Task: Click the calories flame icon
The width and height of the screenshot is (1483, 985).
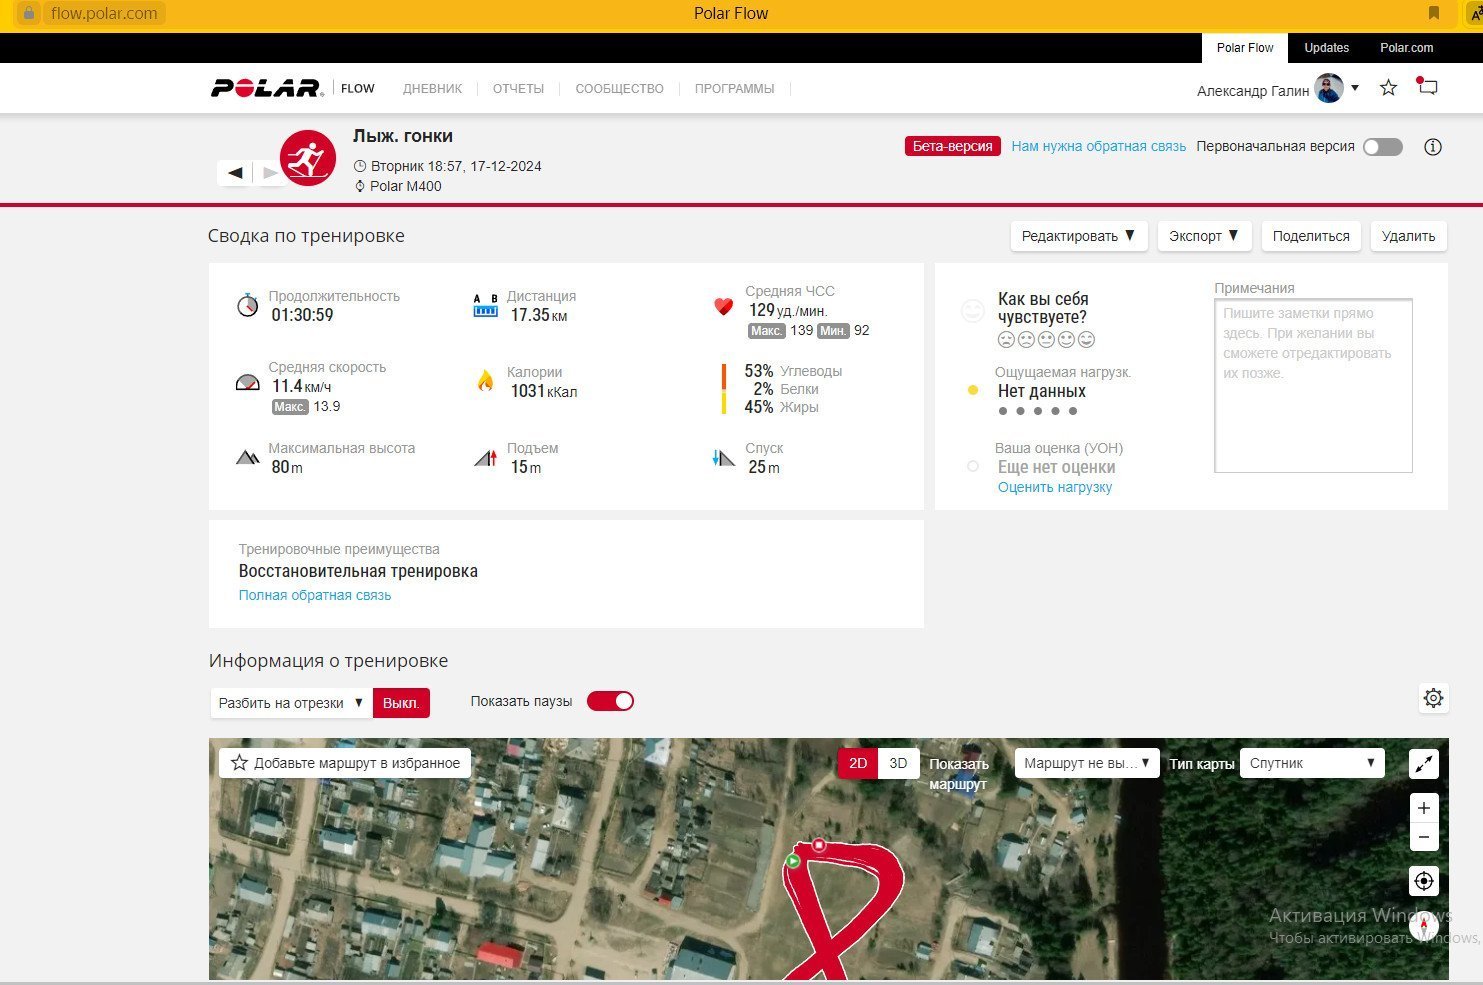Action: coord(485,381)
